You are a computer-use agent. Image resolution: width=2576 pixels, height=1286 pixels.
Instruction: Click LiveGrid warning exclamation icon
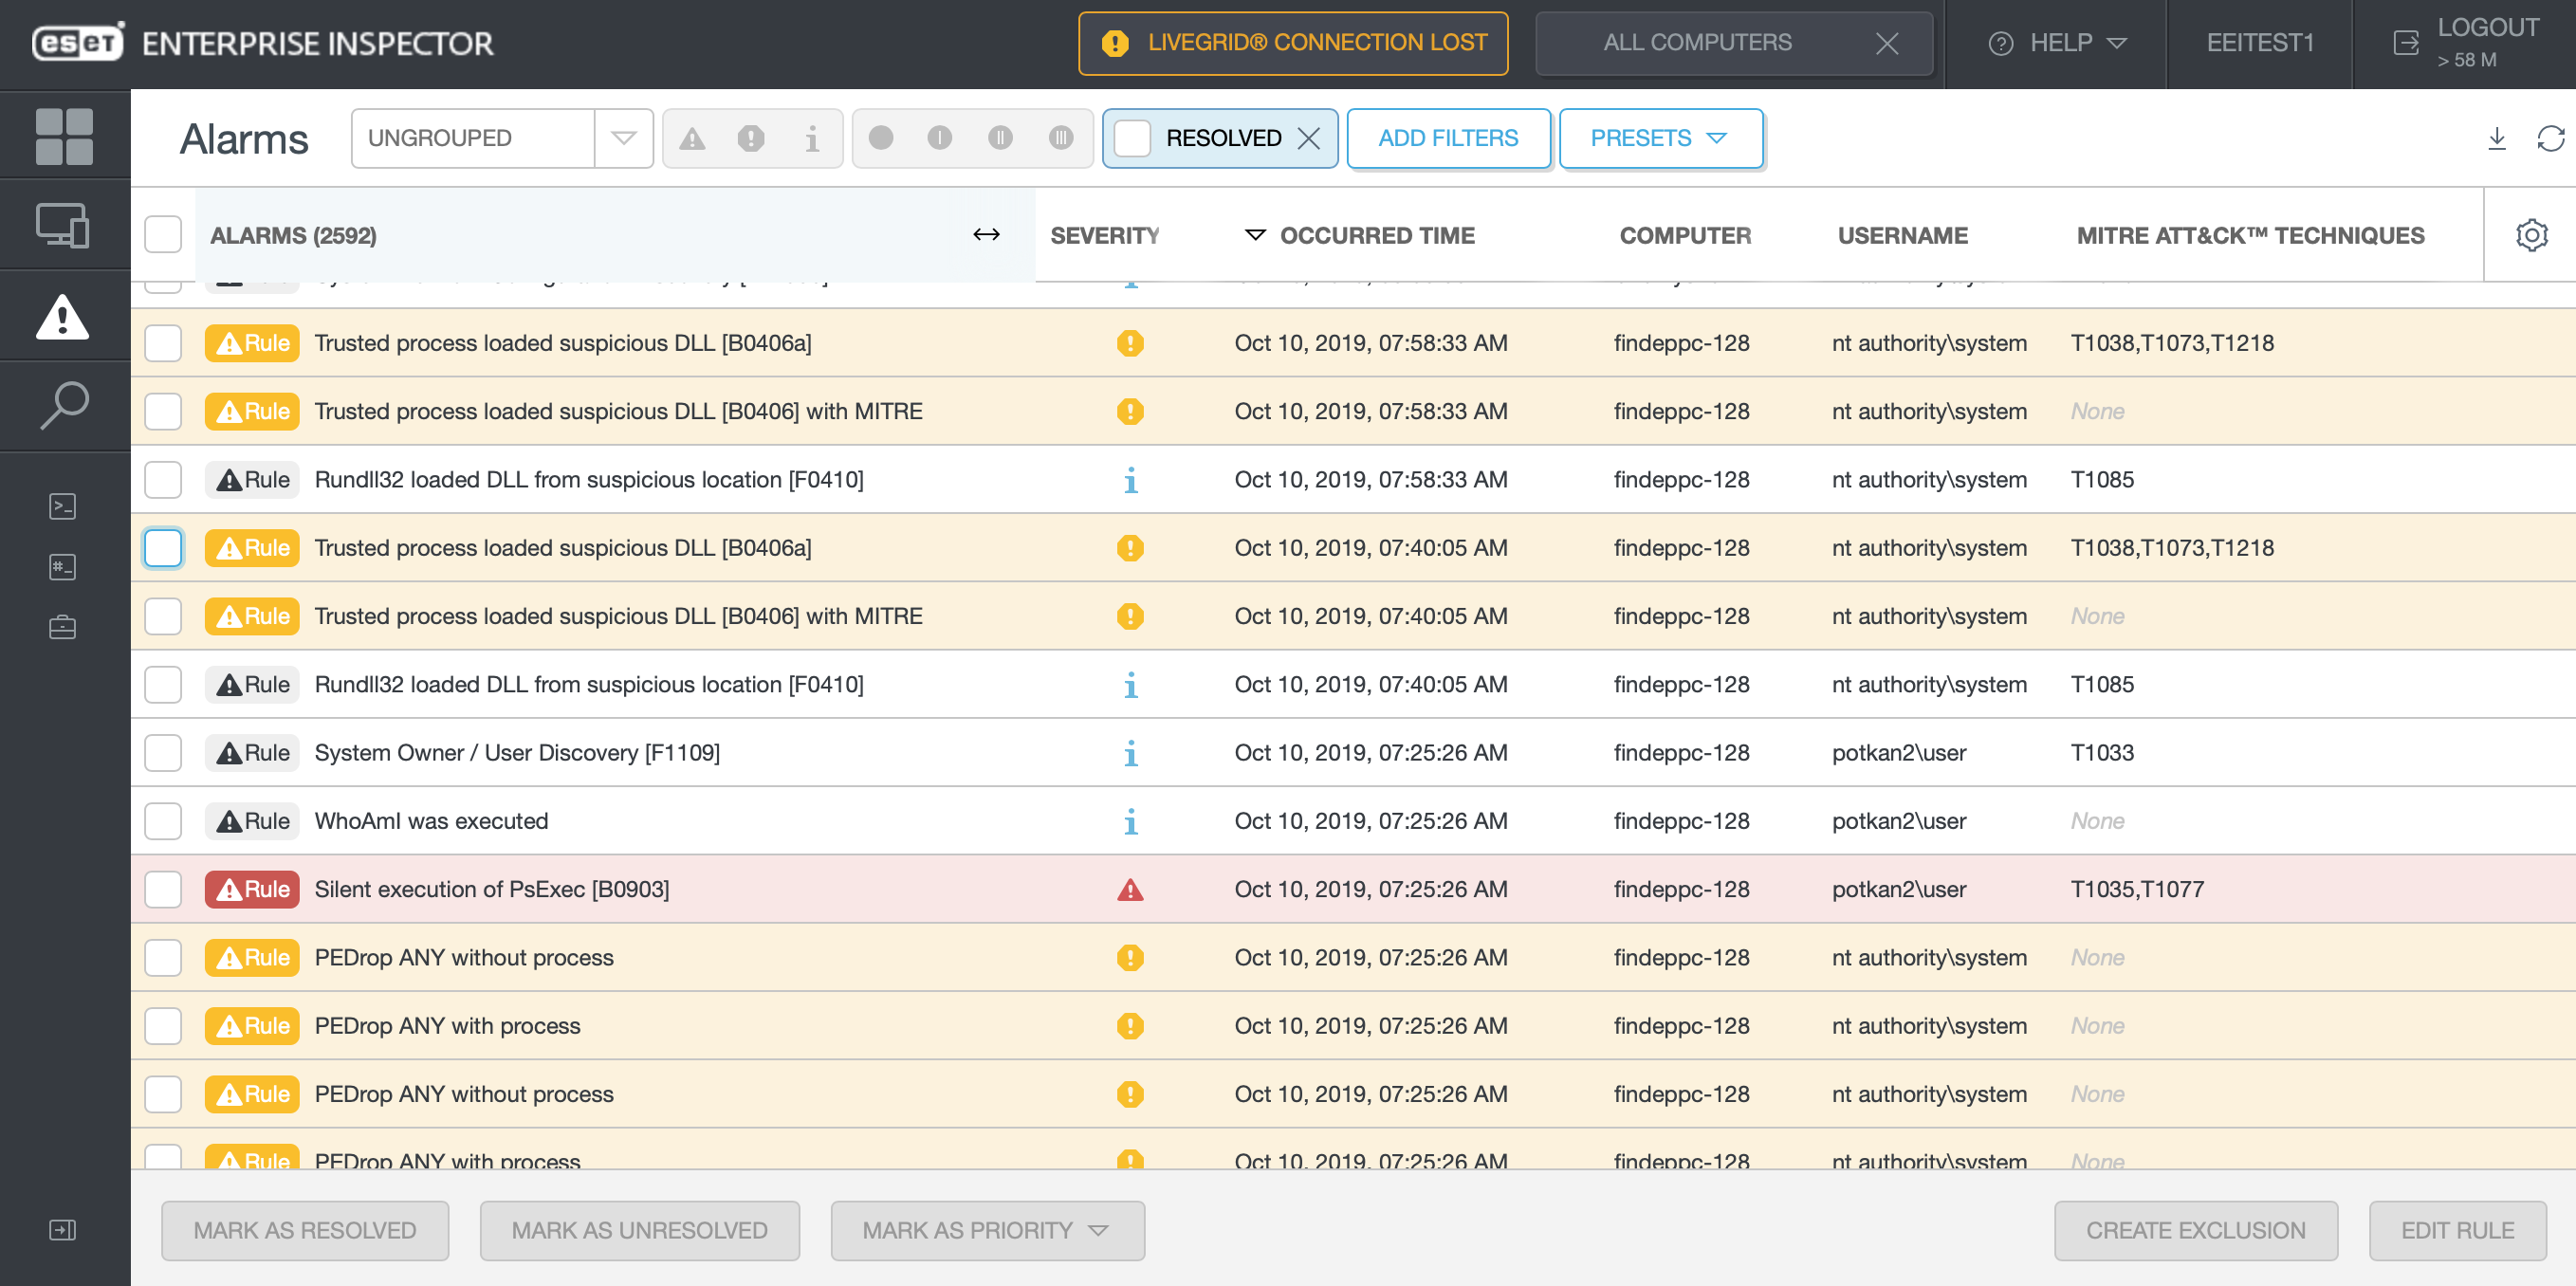point(1115,43)
